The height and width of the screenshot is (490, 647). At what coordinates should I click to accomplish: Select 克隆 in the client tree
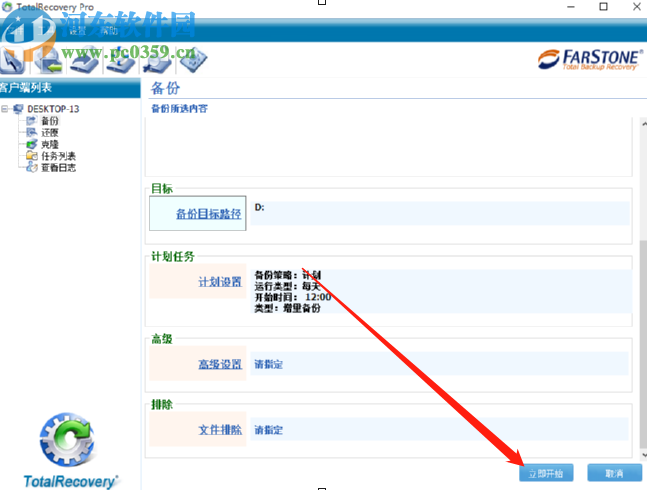coord(50,144)
